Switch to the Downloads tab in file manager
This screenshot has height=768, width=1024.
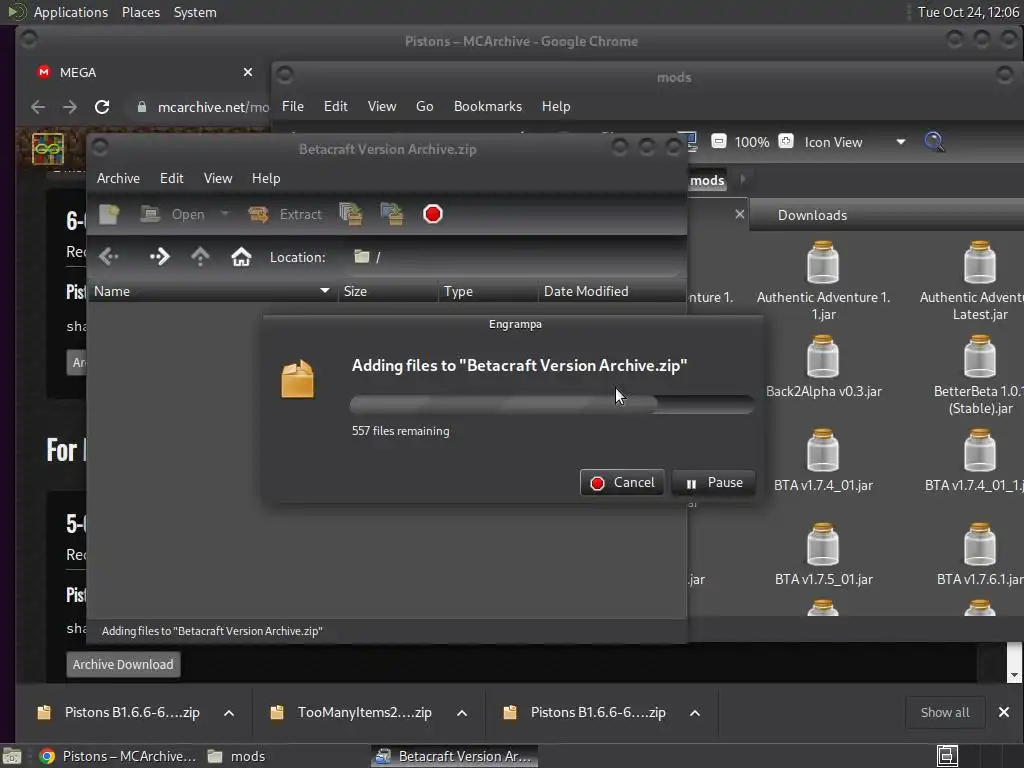pyautogui.click(x=812, y=216)
